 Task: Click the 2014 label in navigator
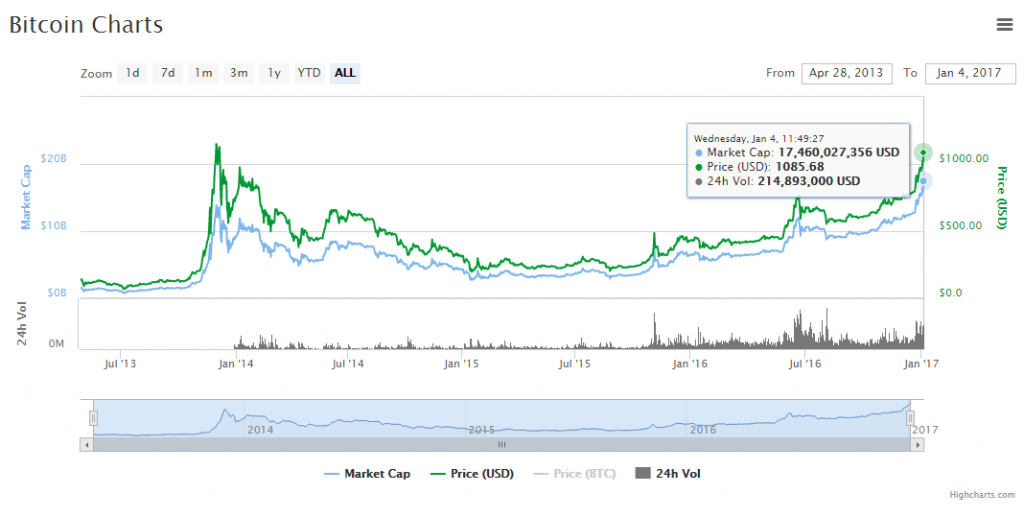click(x=260, y=430)
